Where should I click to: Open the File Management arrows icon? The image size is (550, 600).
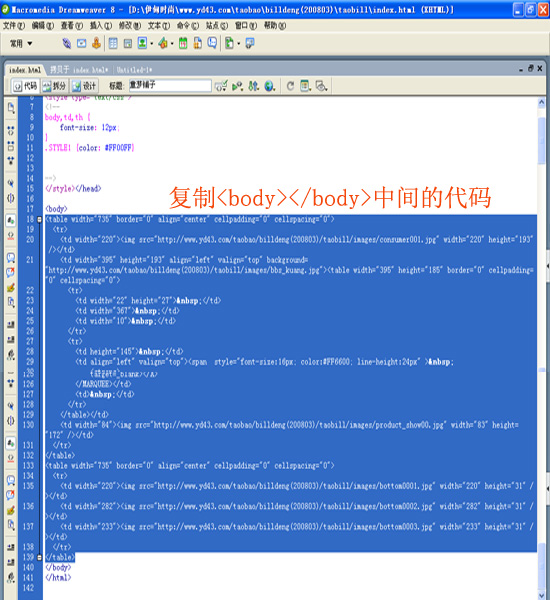[253, 86]
